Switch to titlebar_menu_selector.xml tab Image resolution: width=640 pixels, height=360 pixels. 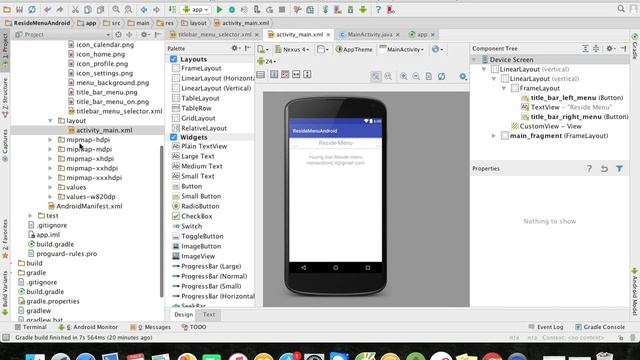tap(214, 35)
